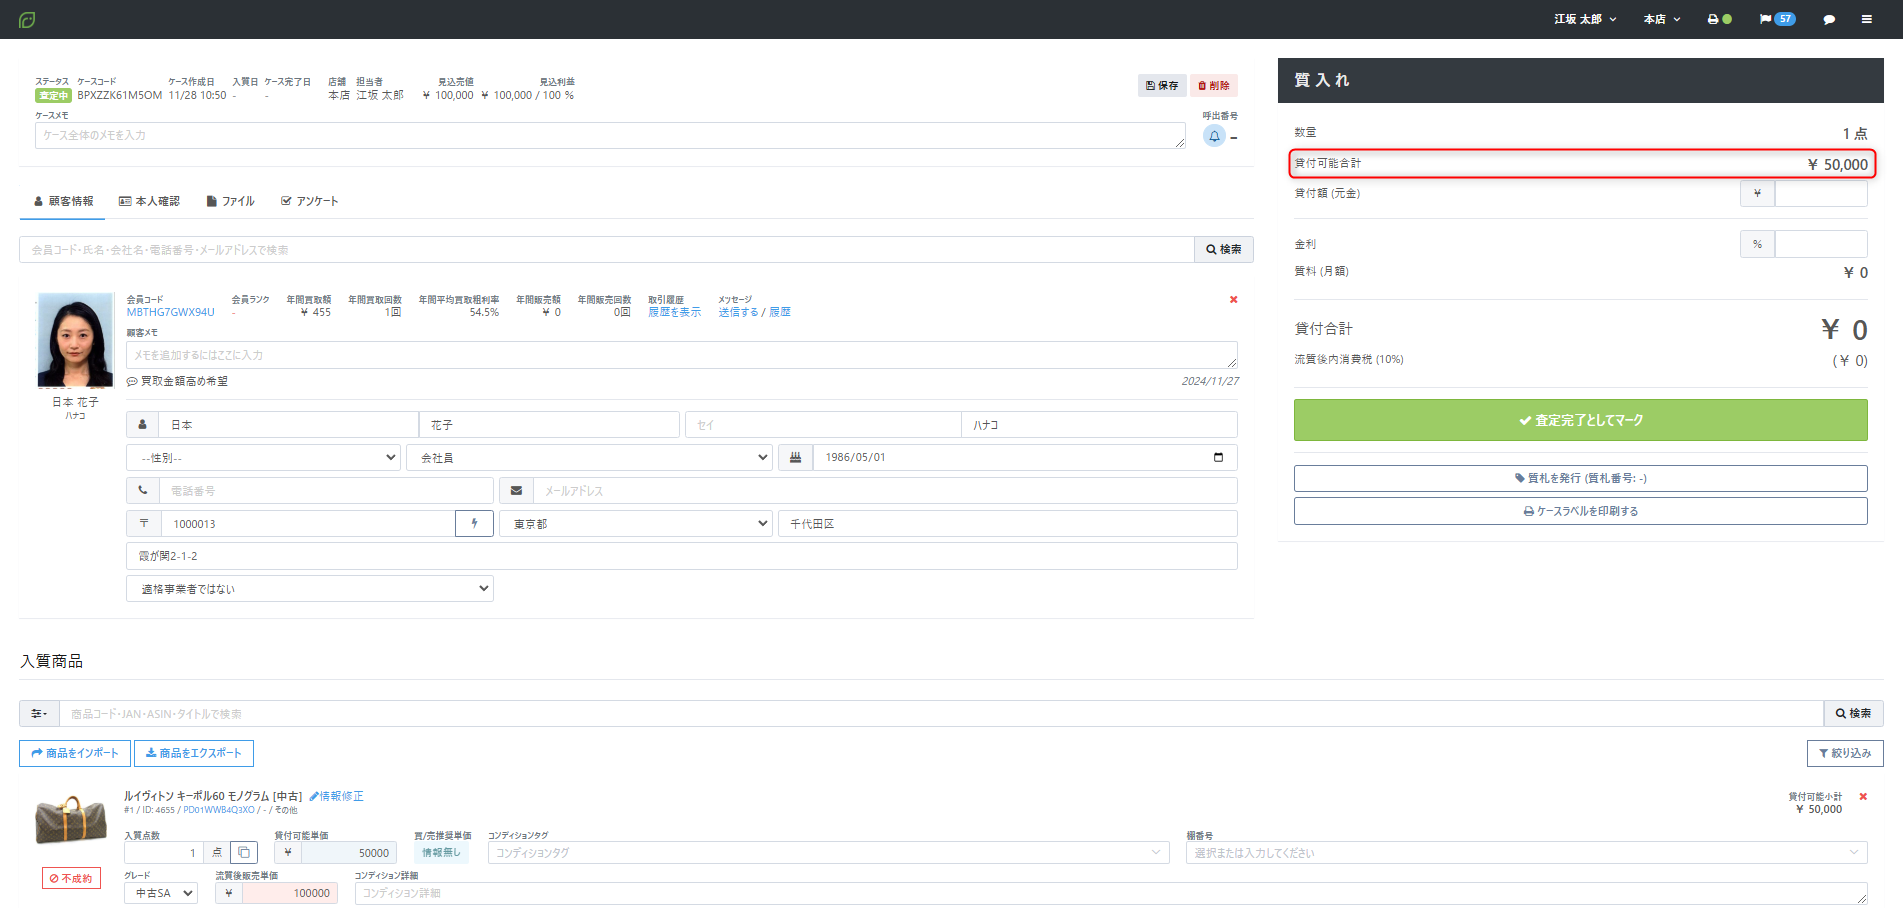This screenshot has height=908, width=1903.
Task: Open the grade dropdown showing 中古SA
Action: click(x=161, y=893)
